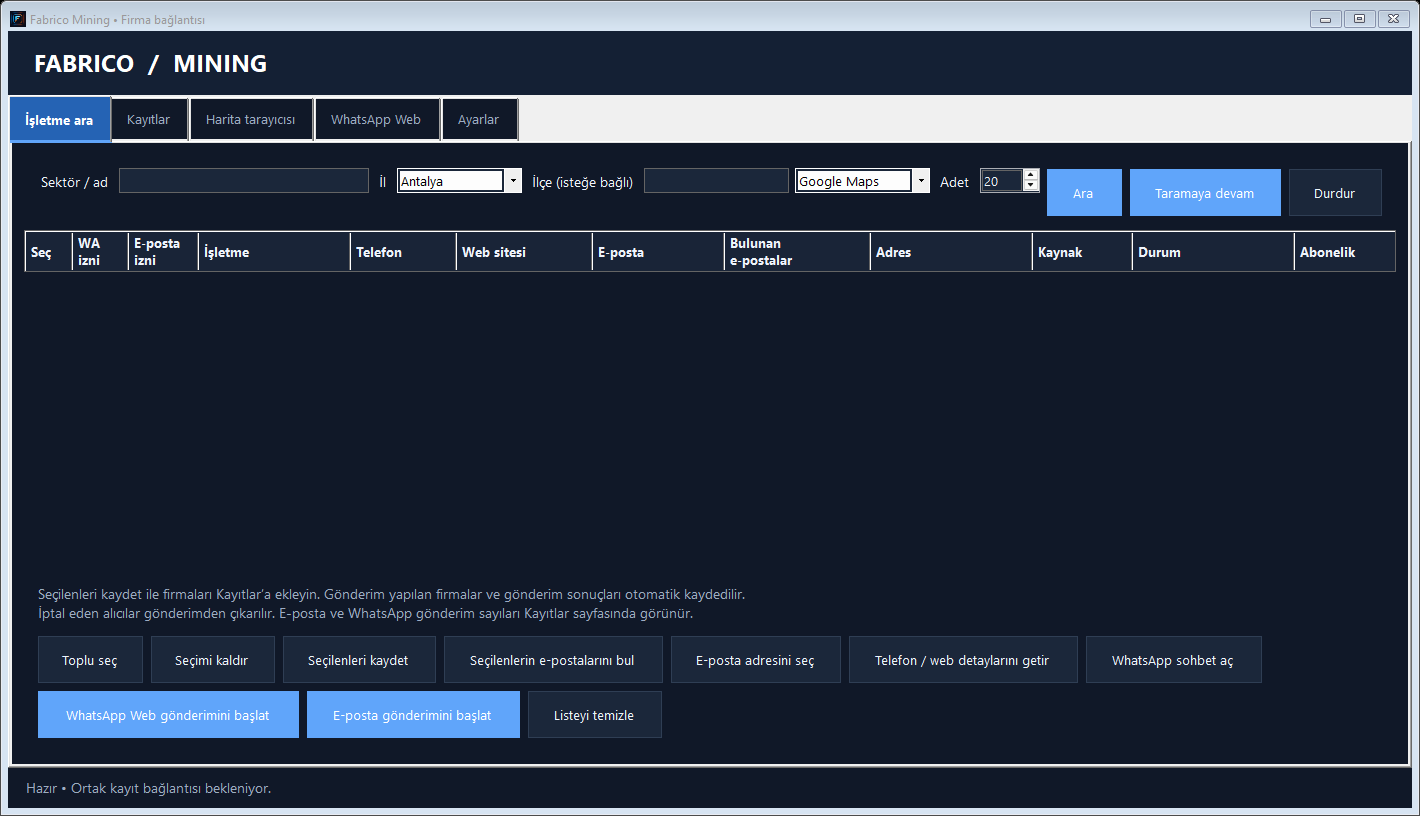Sort by the İşletme column header
The image size is (1420, 816).
[274, 252]
